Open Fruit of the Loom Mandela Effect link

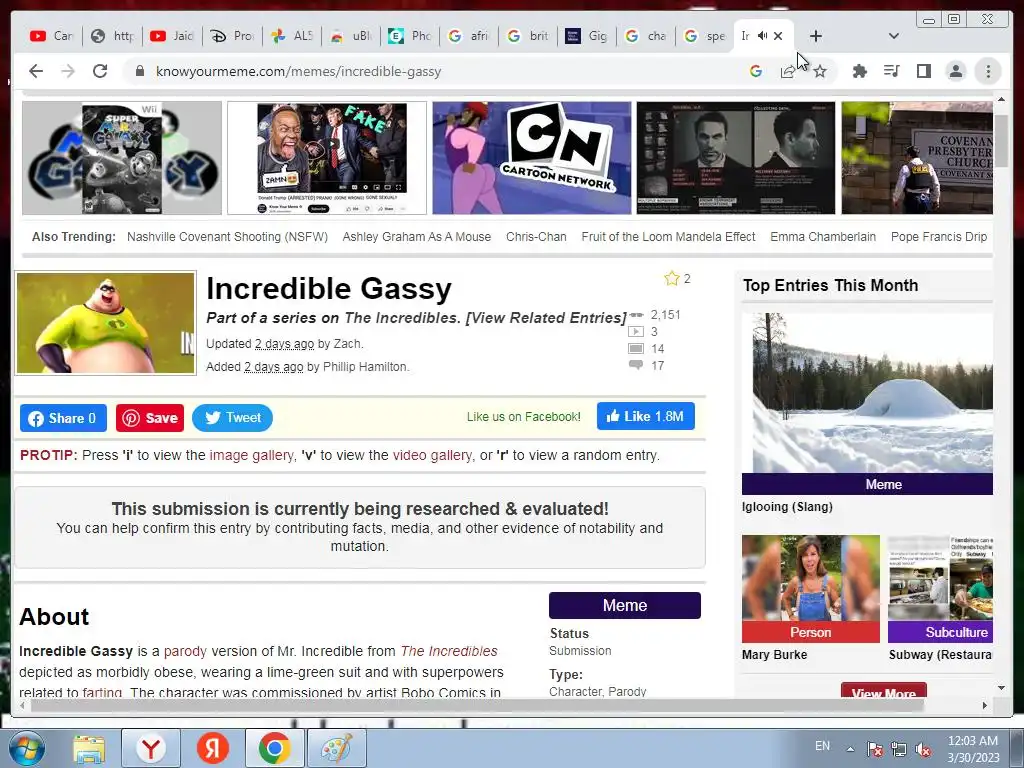[x=668, y=236]
